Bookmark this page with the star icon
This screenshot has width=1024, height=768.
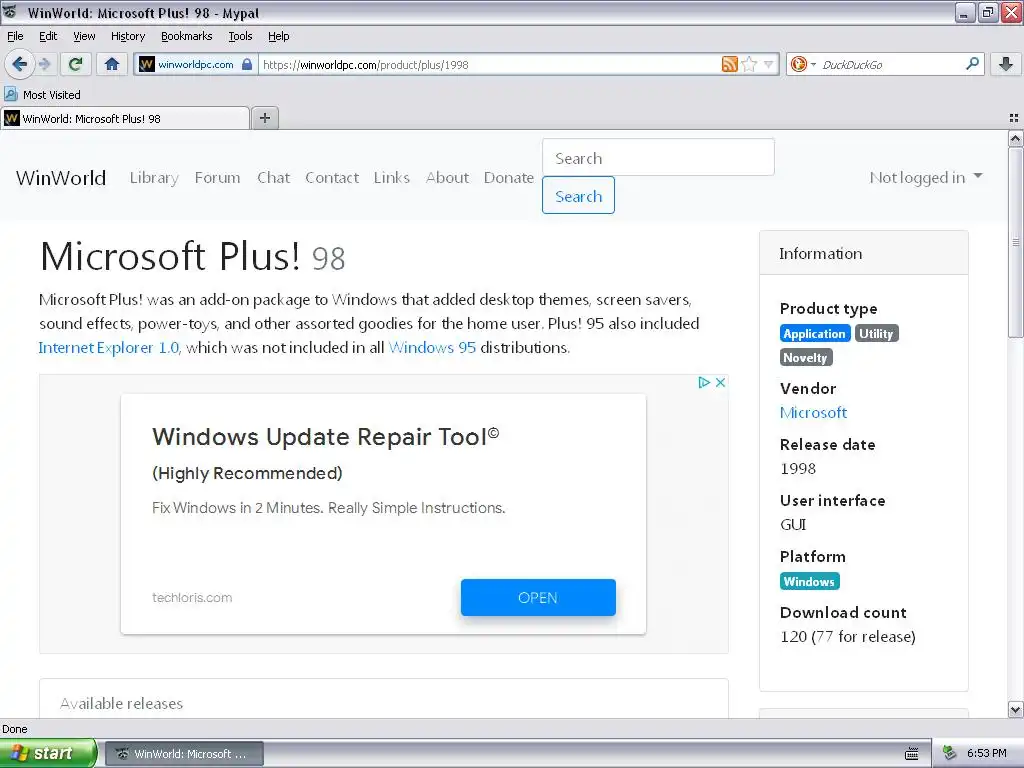coord(750,64)
